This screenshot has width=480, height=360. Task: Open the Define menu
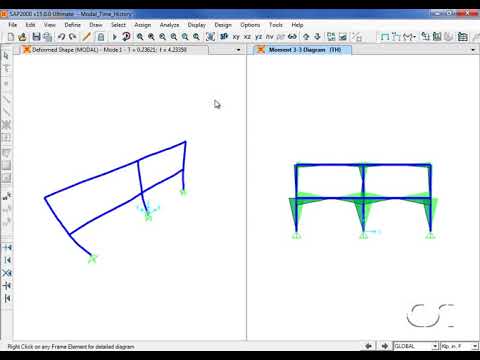(72, 25)
